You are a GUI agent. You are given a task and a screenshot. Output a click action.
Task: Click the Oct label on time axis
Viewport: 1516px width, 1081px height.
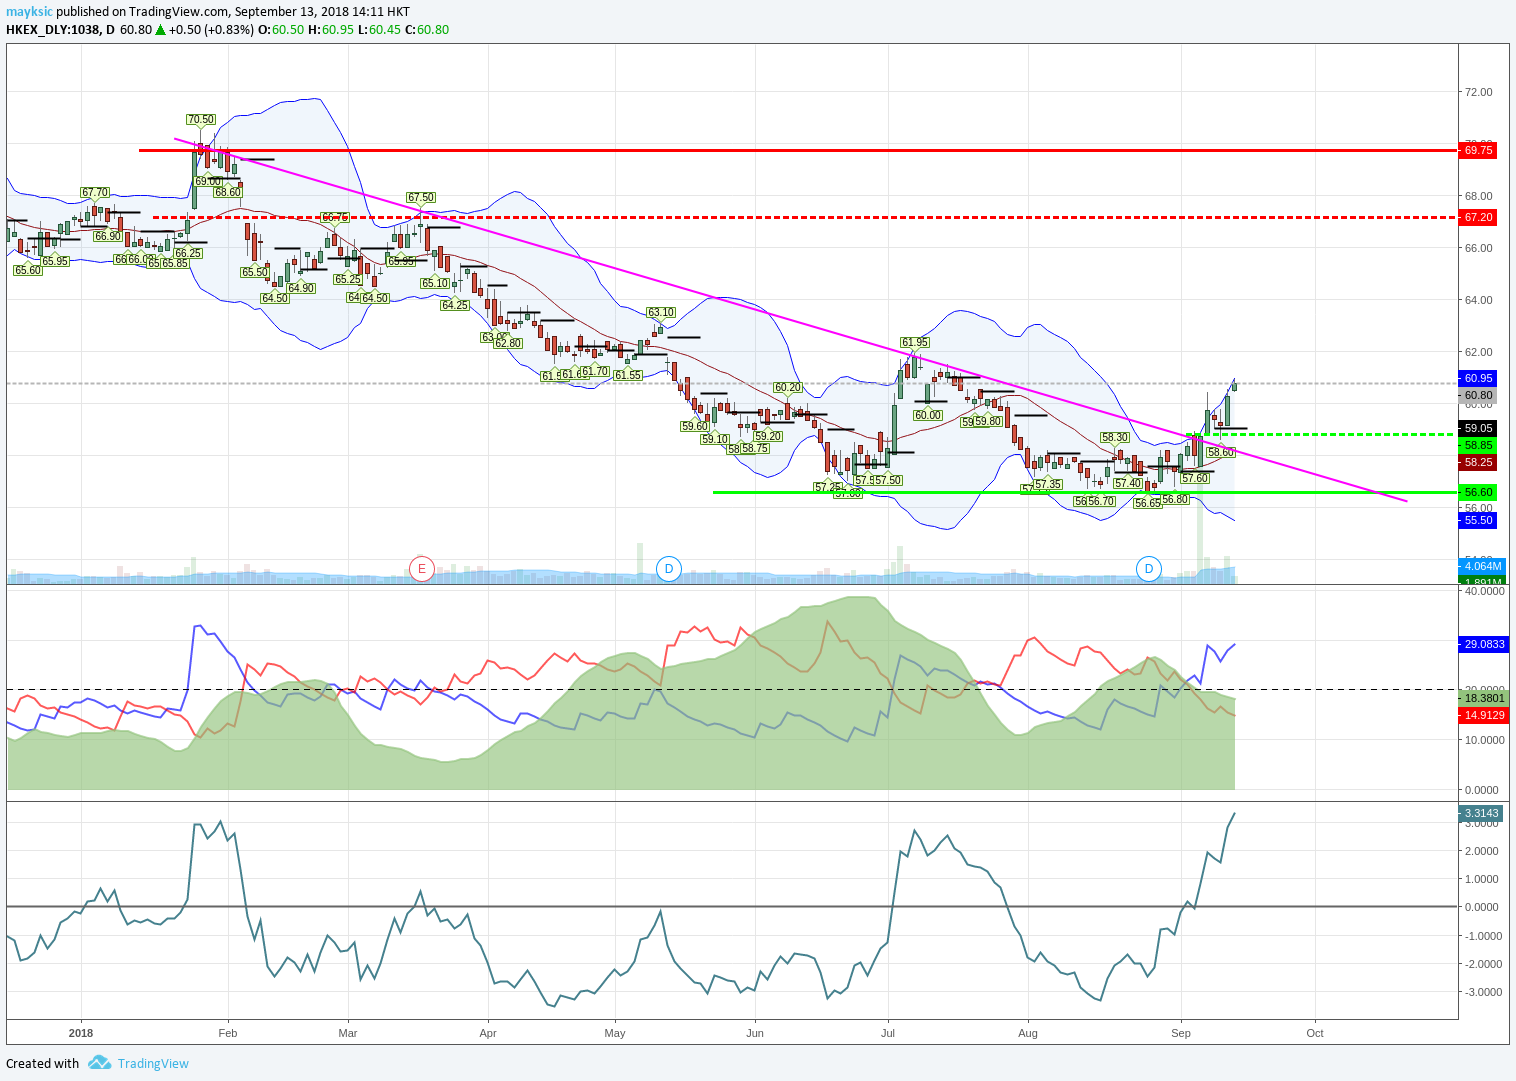[x=1315, y=1033]
